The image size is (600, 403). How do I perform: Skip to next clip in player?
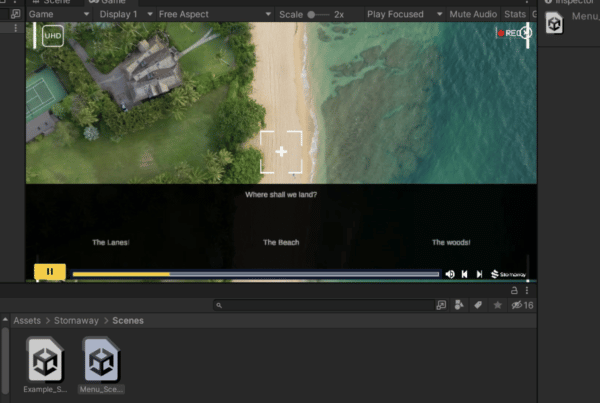[x=479, y=274]
